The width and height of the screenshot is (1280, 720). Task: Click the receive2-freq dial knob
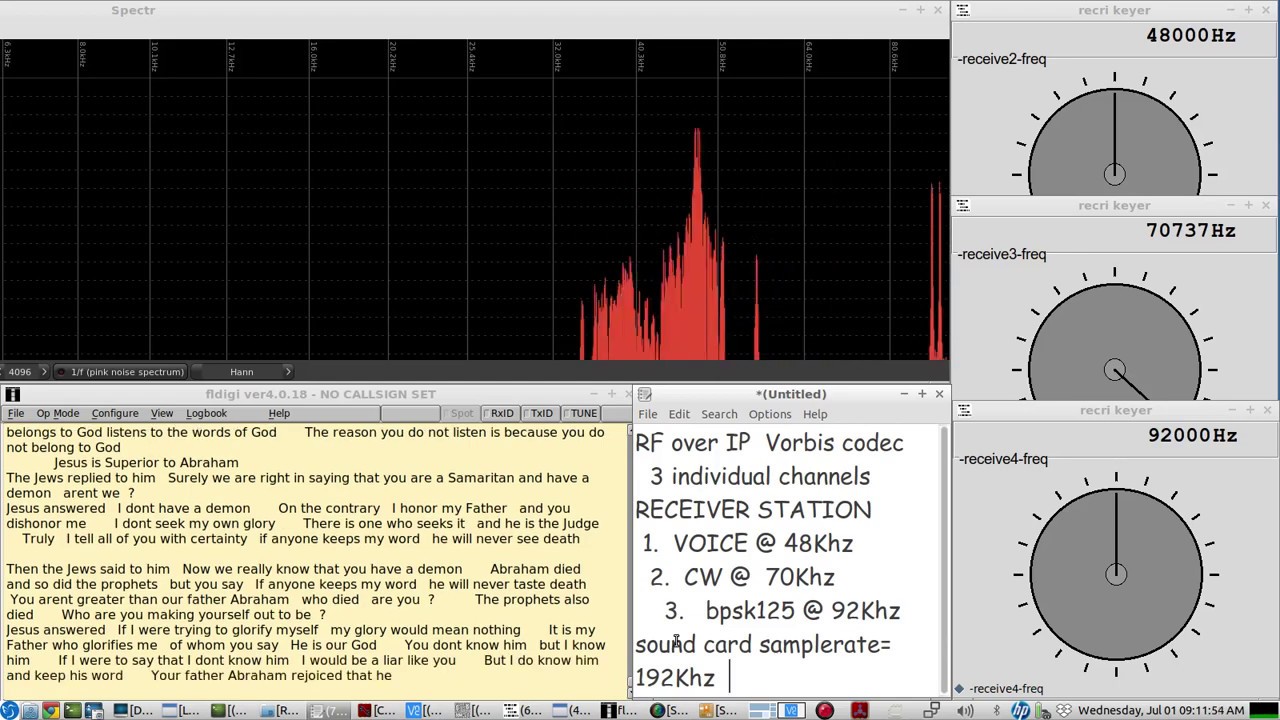1115,140
